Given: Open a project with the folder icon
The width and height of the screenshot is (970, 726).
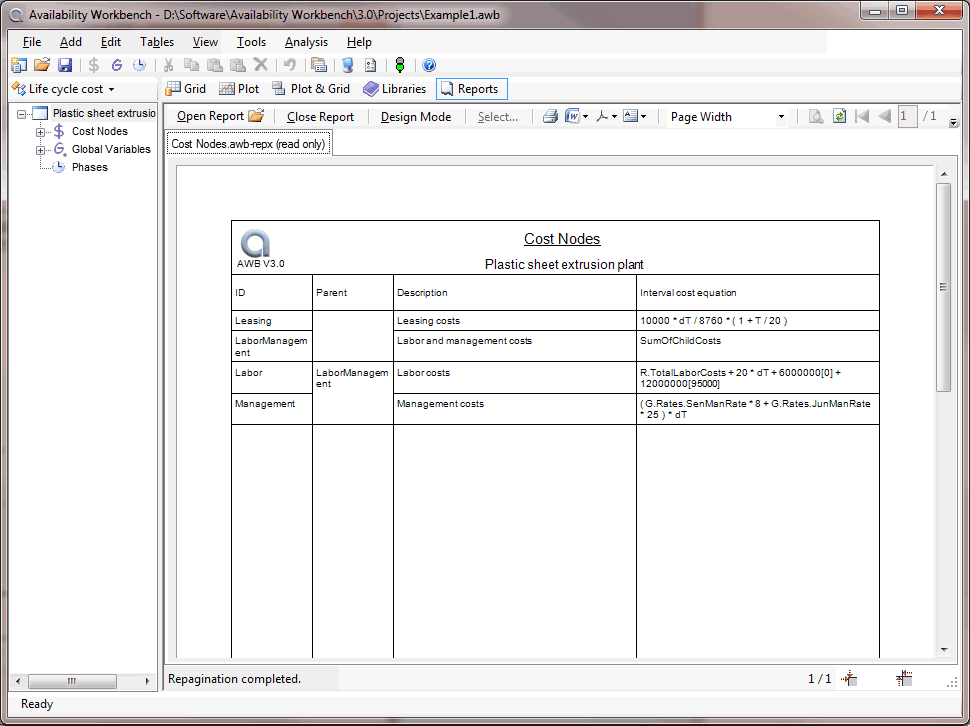Looking at the screenshot, I should click(42, 65).
